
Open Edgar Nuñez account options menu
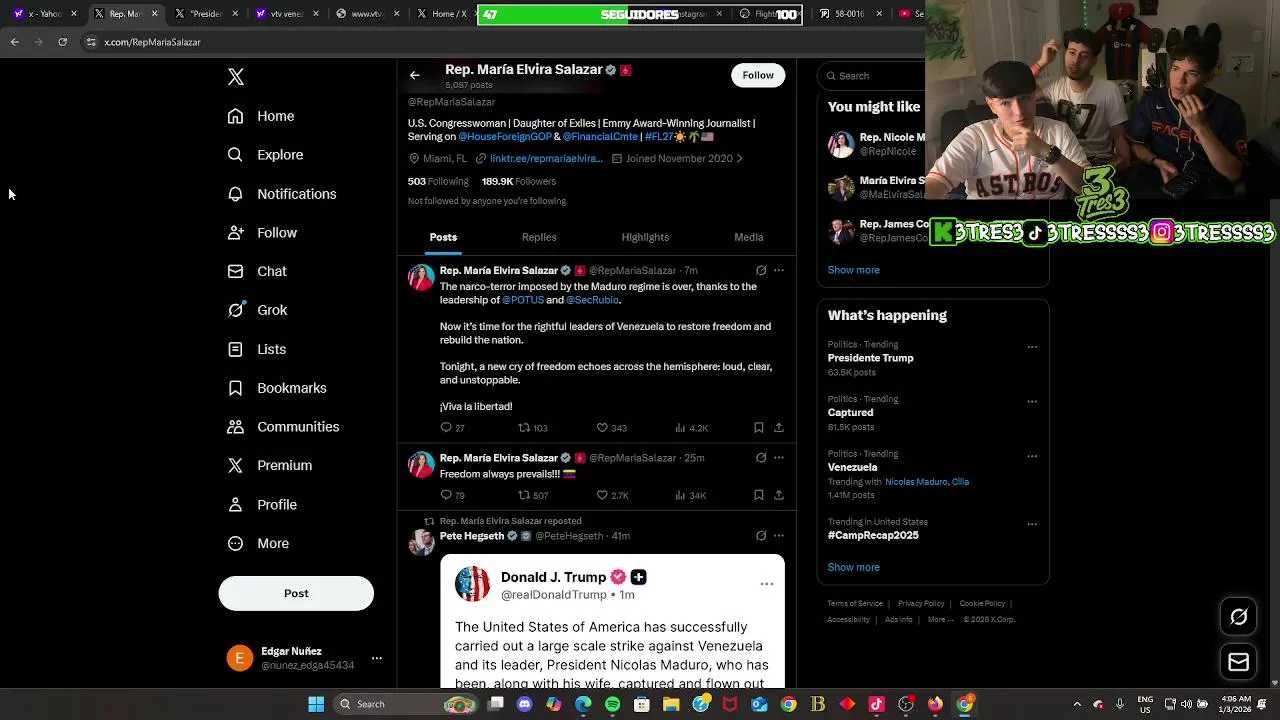(x=377, y=658)
